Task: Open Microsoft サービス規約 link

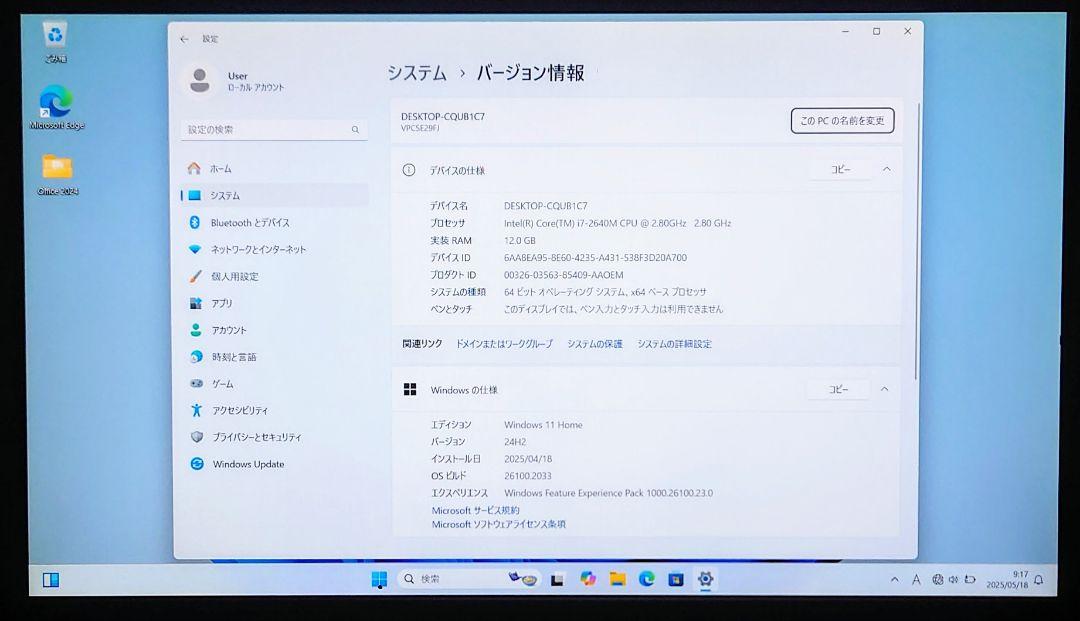Action: 475,510
